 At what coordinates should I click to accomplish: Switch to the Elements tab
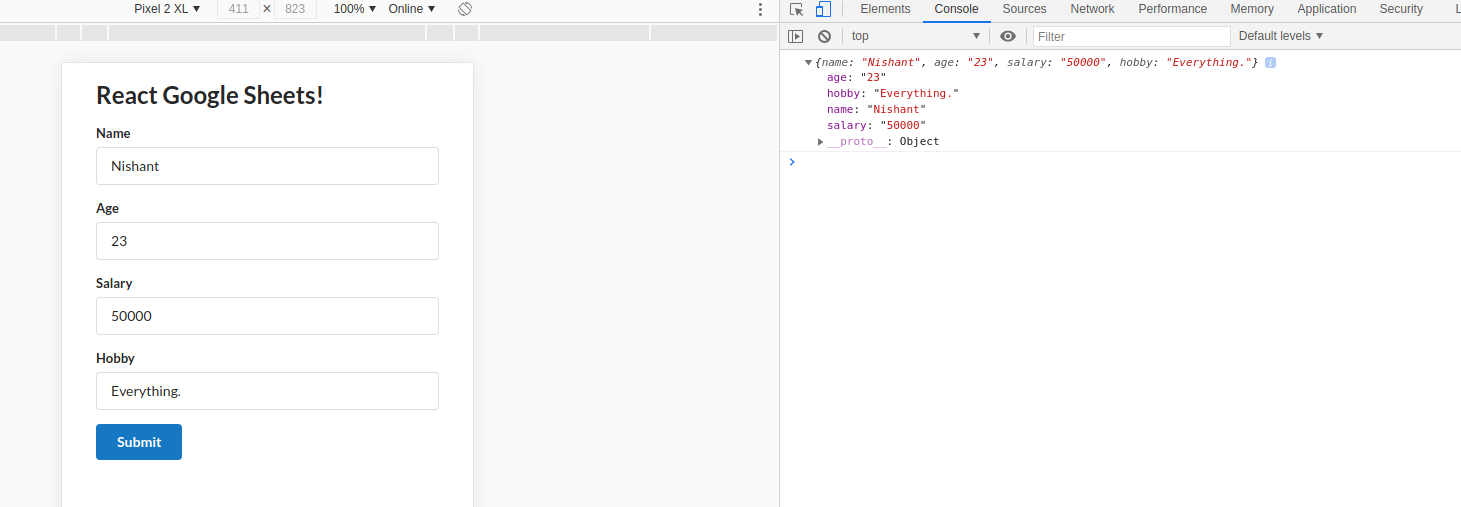pos(885,9)
